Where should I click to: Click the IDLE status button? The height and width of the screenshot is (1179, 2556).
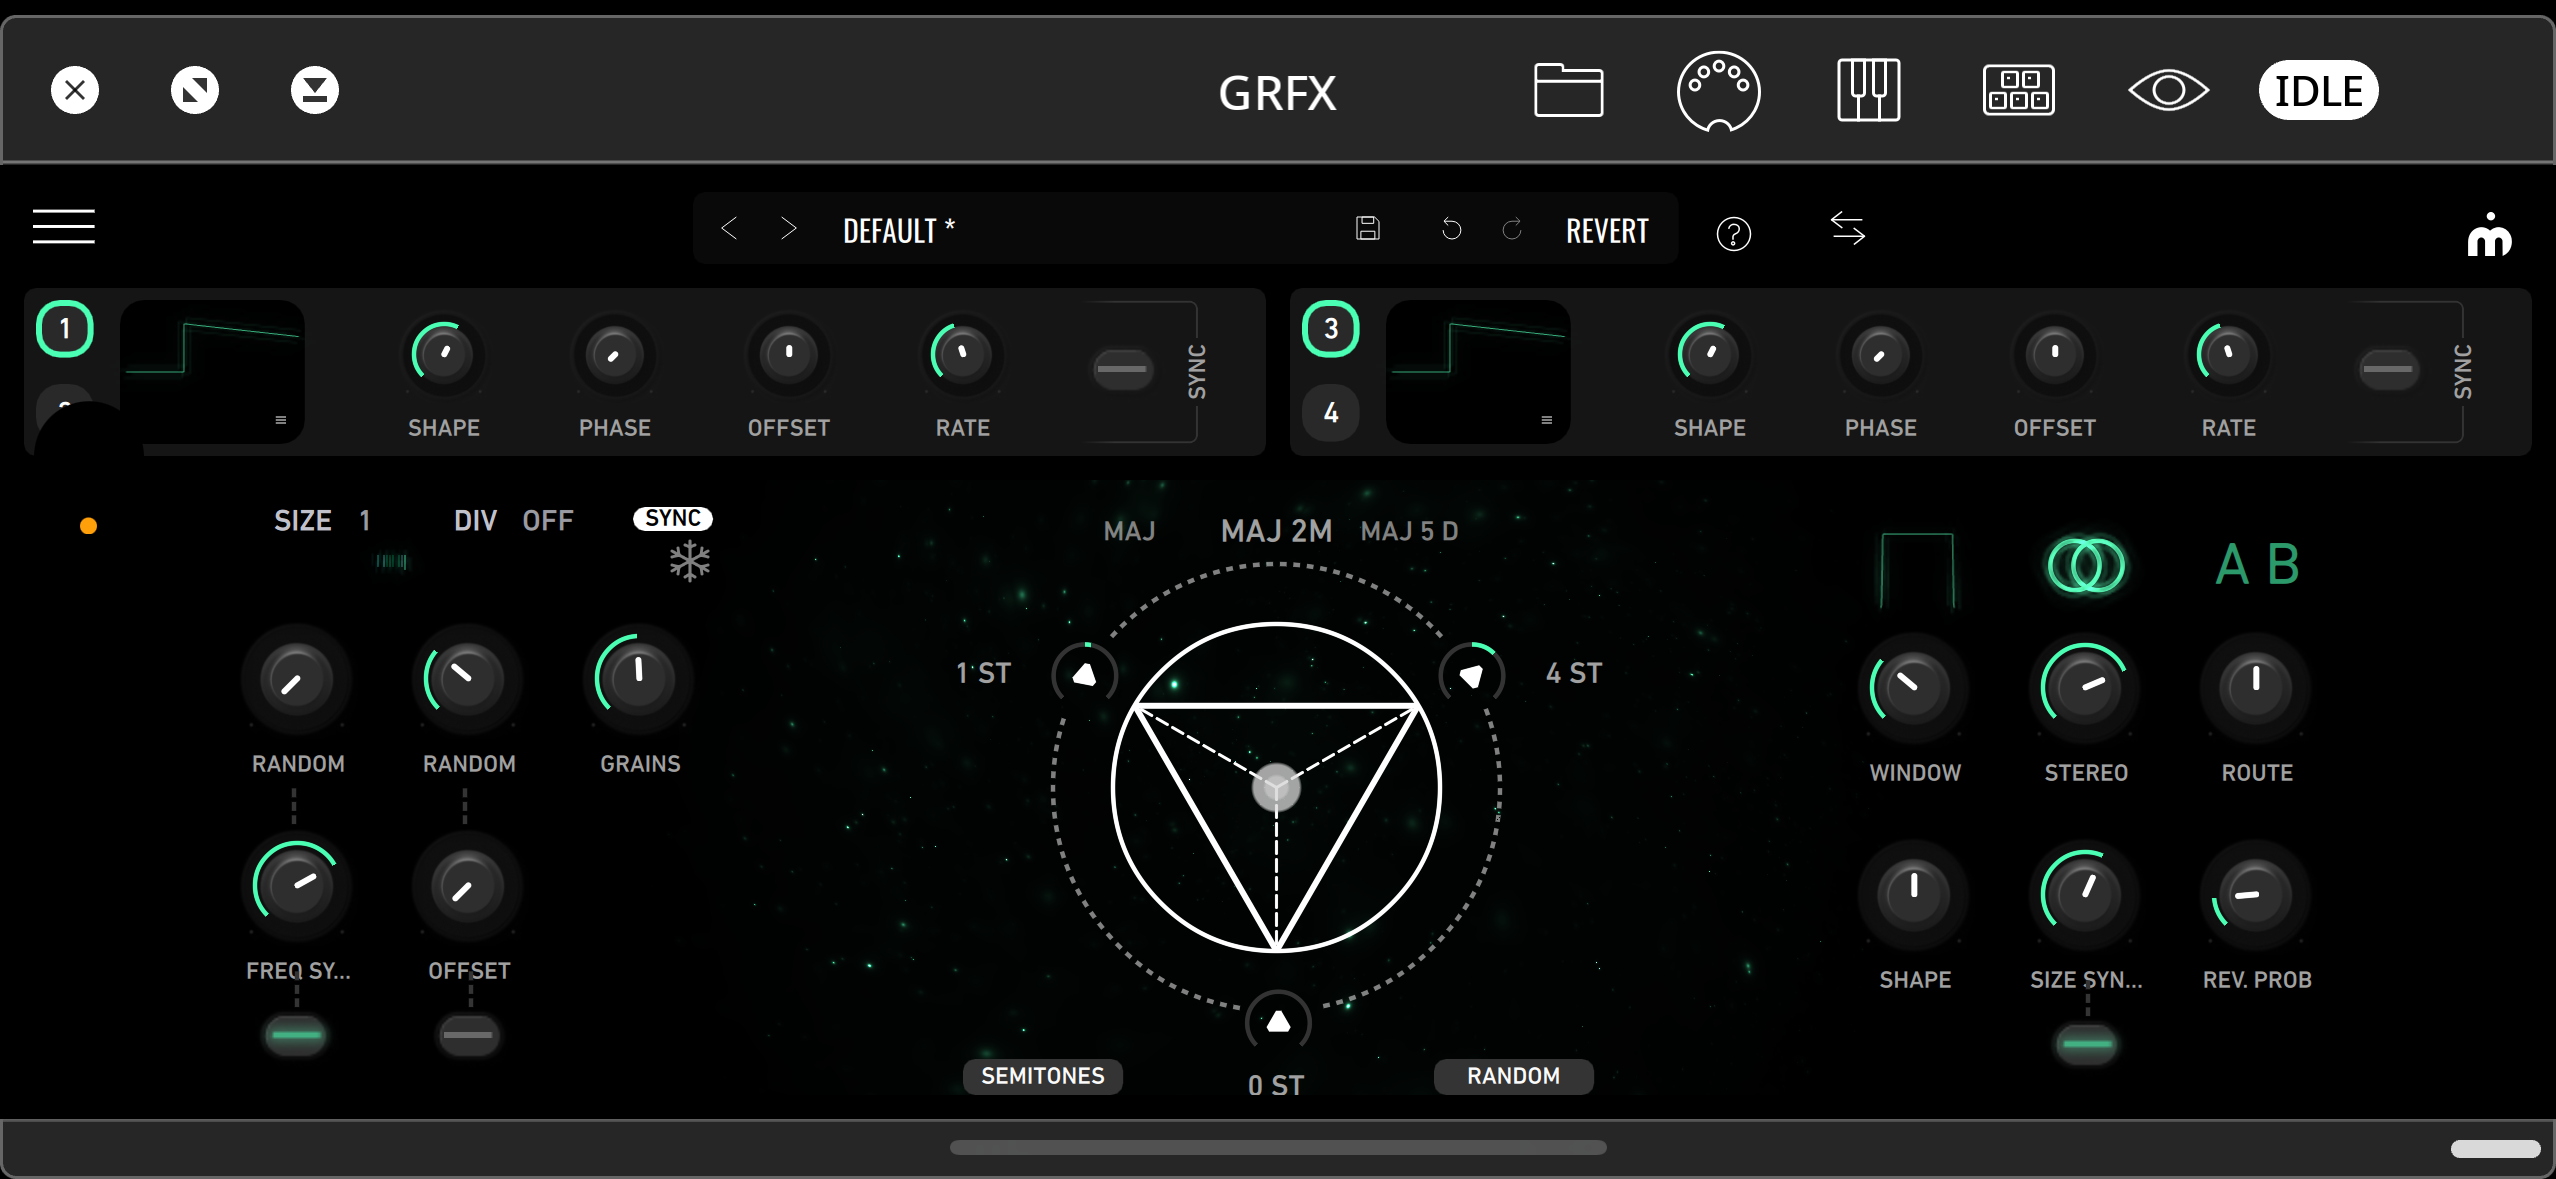[x=2318, y=91]
